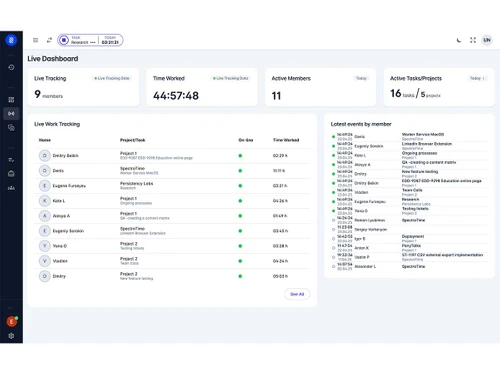The image size is (500, 375).
Task: Click the 9 members live tracking value
Action: pos(49,94)
